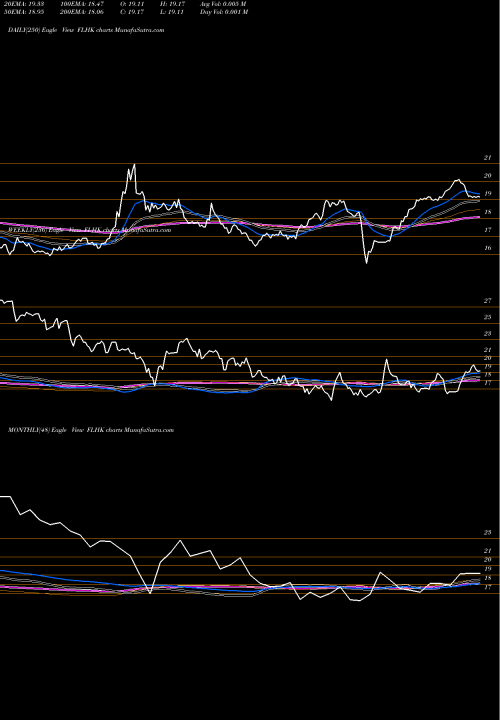
Task: Select the high price 'H:' reading
Action: pyautogui.click(x=173, y=4)
